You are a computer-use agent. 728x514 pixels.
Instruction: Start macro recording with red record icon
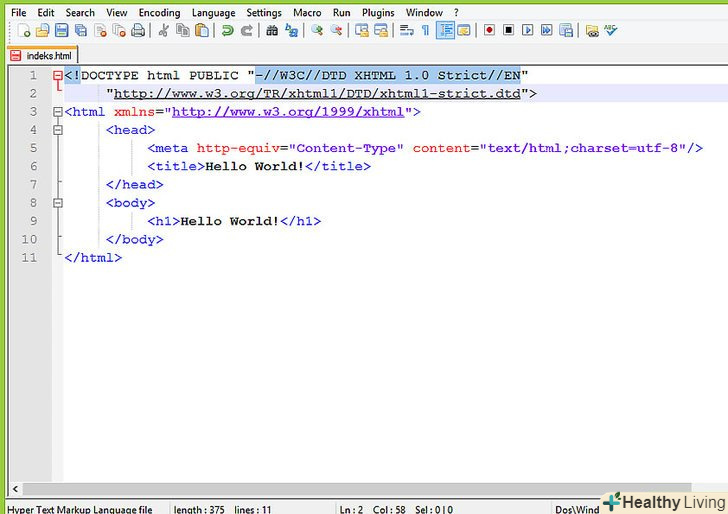pos(490,31)
